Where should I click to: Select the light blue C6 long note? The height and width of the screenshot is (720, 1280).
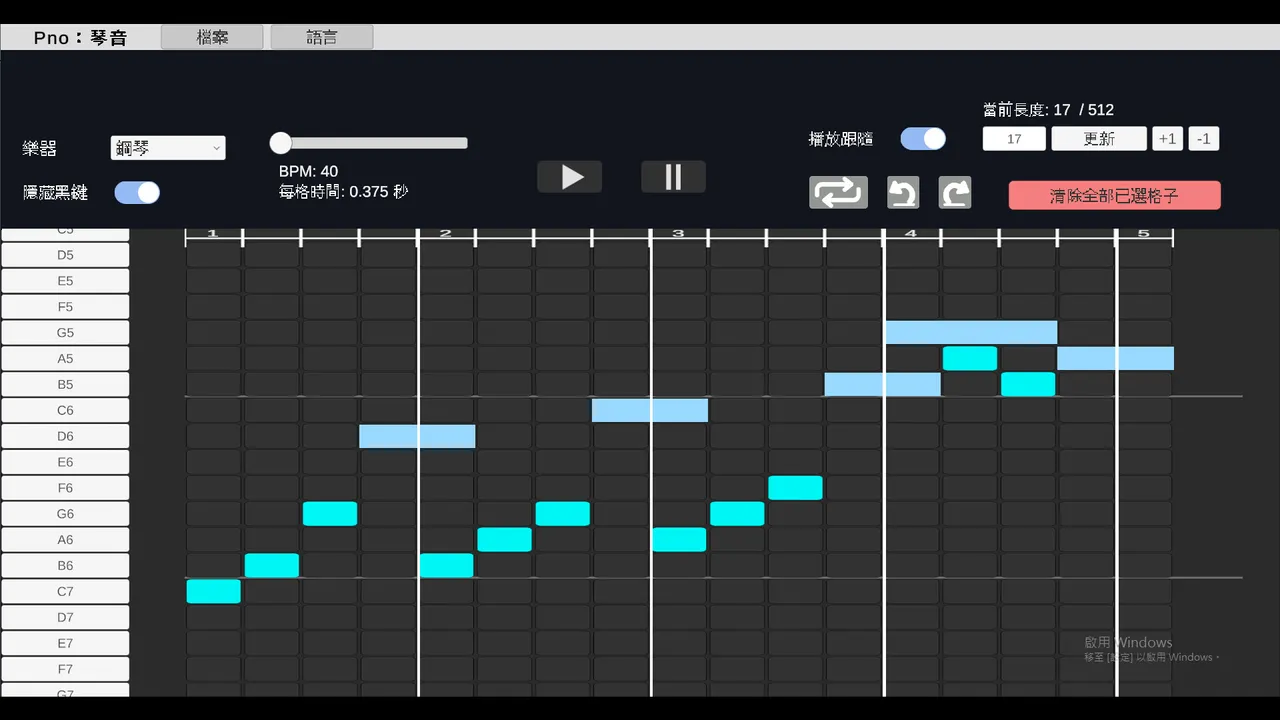pos(650,410)
